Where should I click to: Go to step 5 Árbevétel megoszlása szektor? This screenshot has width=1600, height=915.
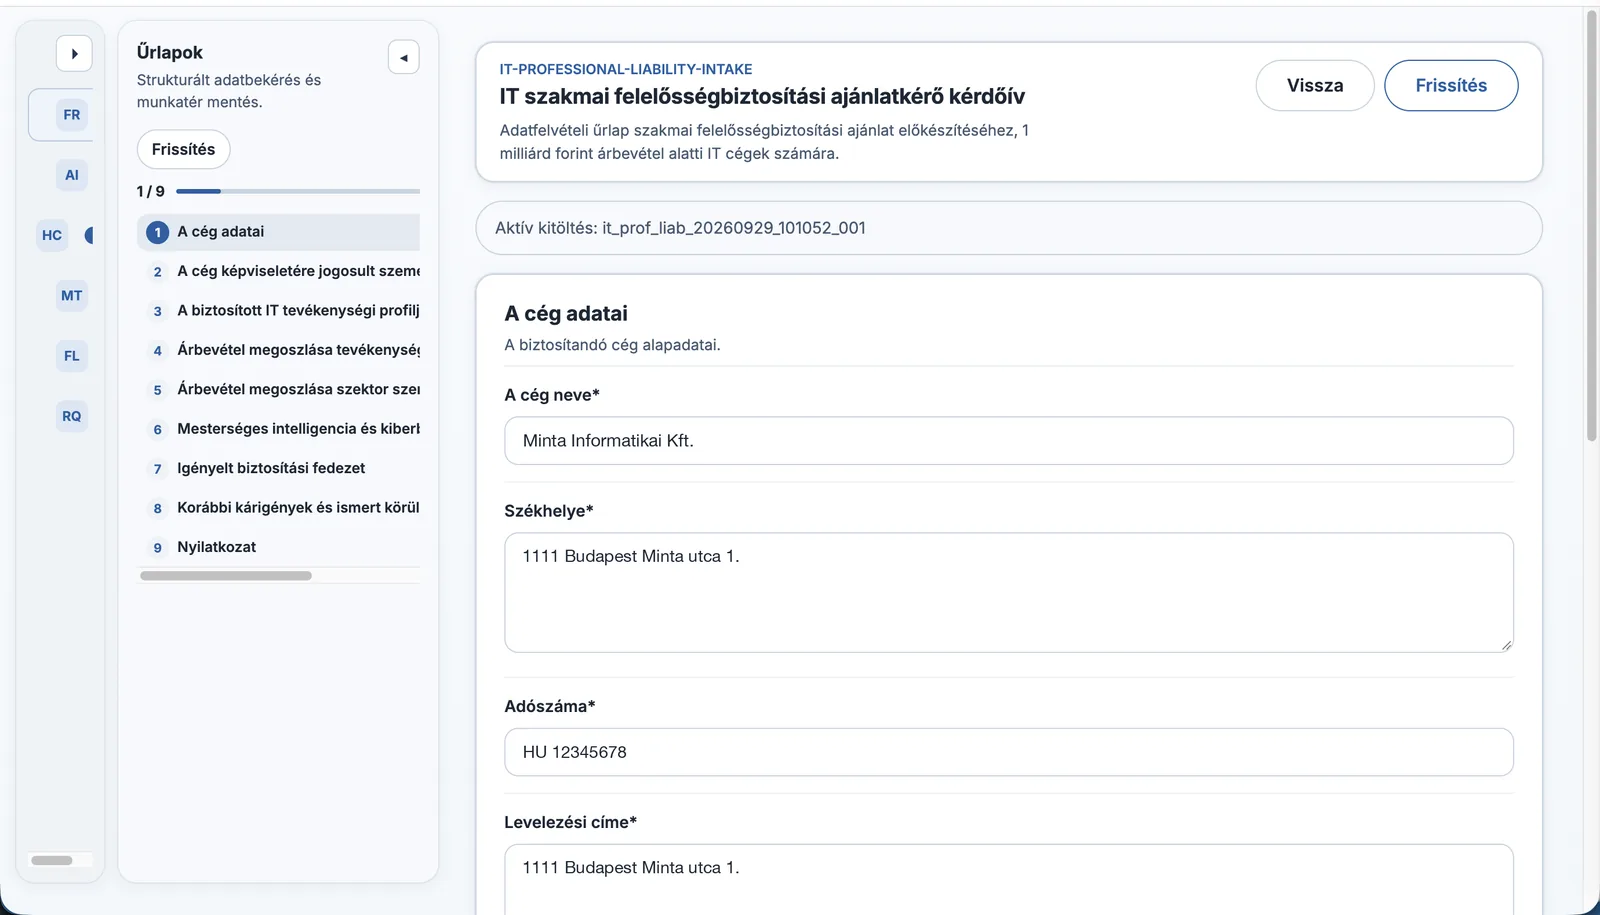click(x=278, y=389)
